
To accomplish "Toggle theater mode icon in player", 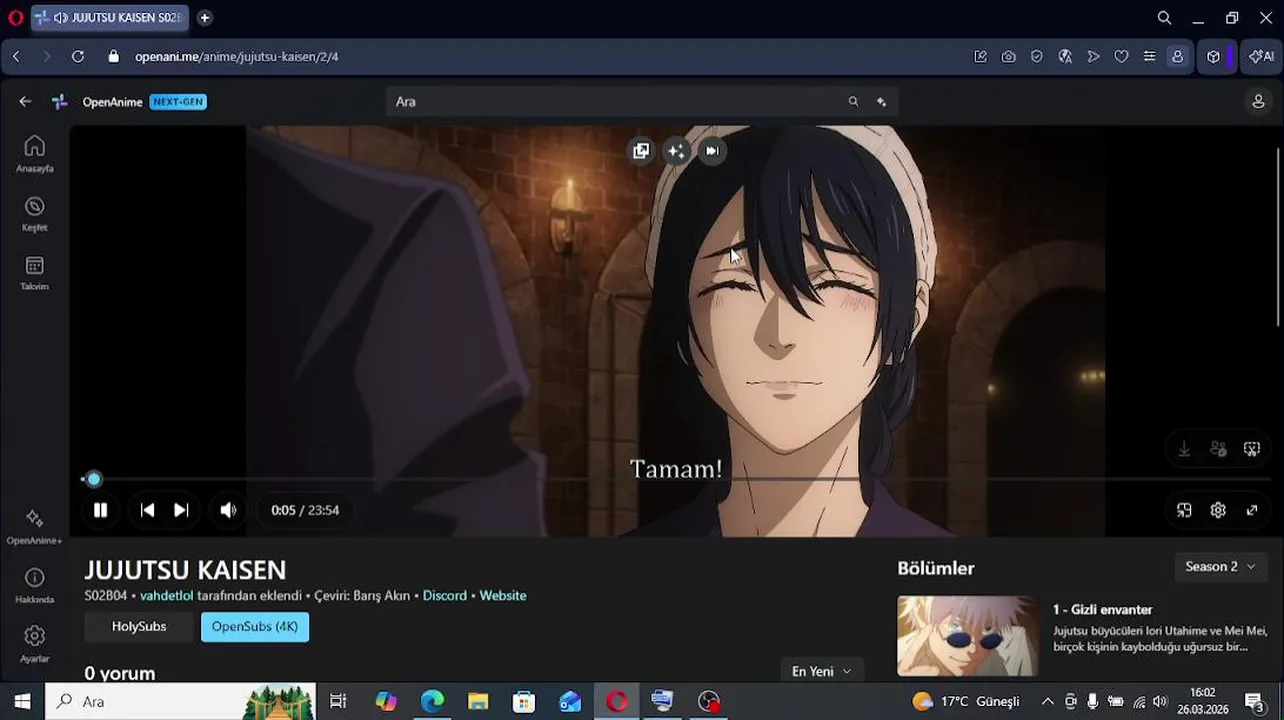I will [1184, 510].
